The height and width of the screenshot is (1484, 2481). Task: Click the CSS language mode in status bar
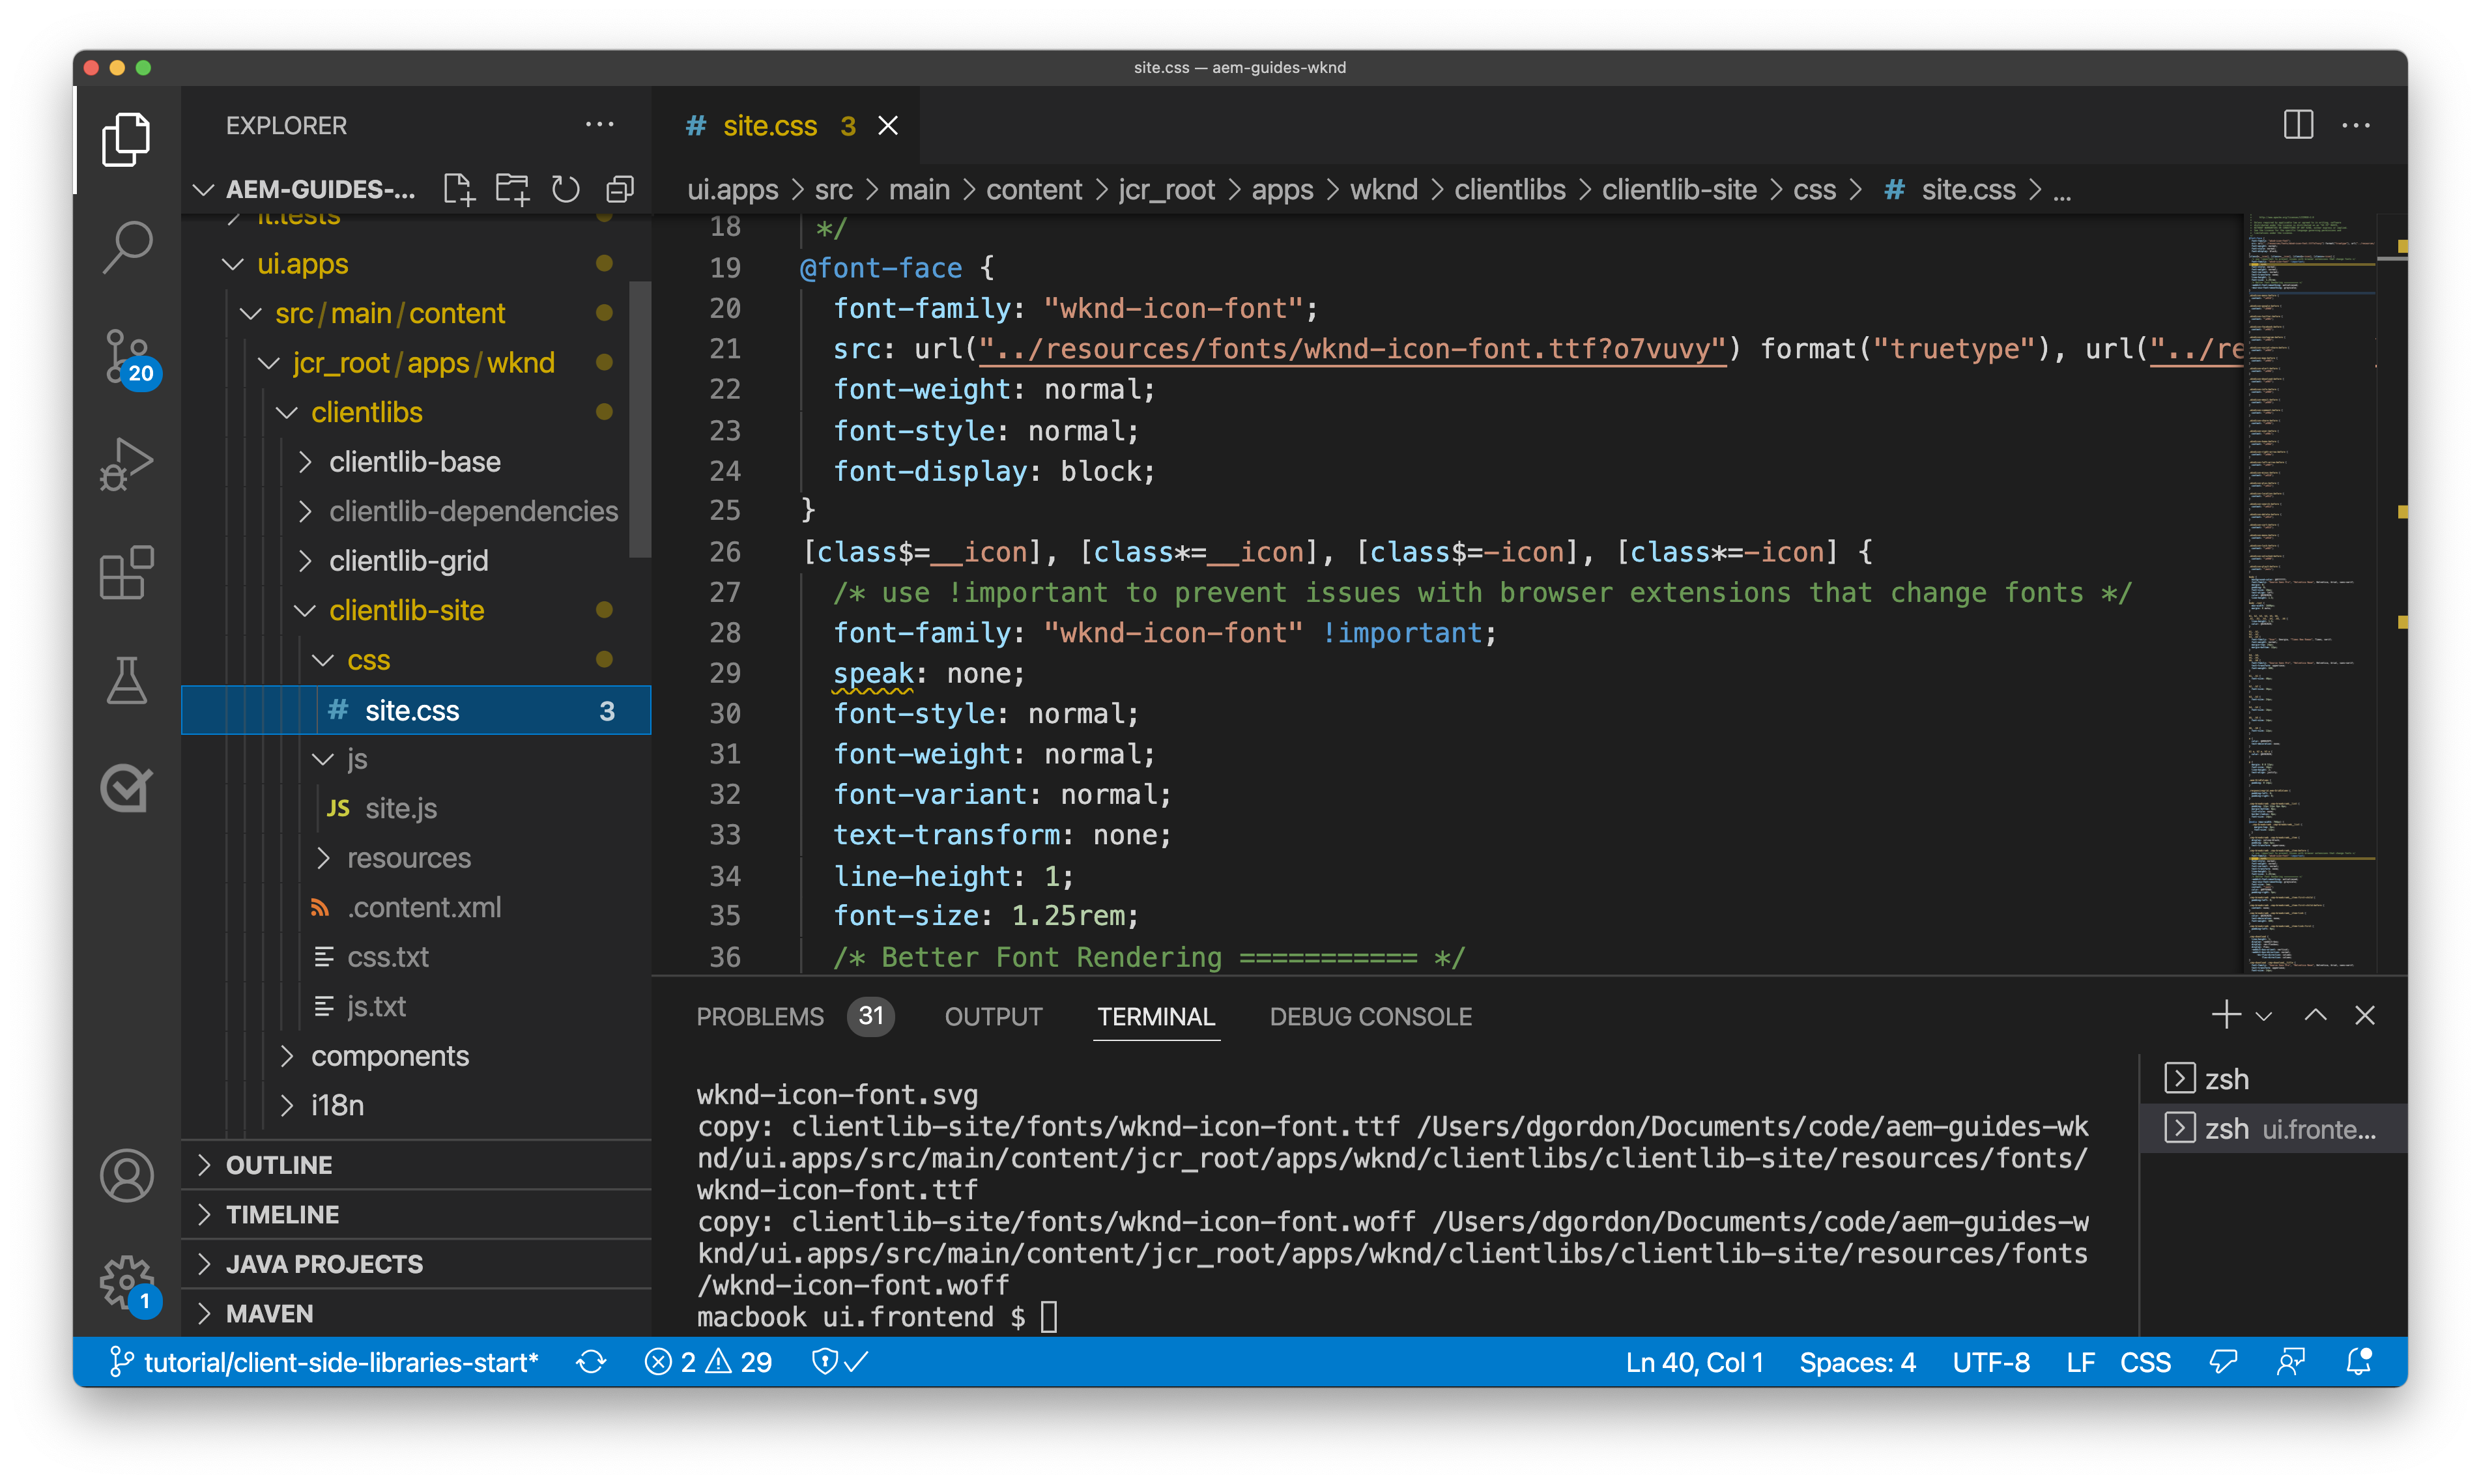2145,1362
